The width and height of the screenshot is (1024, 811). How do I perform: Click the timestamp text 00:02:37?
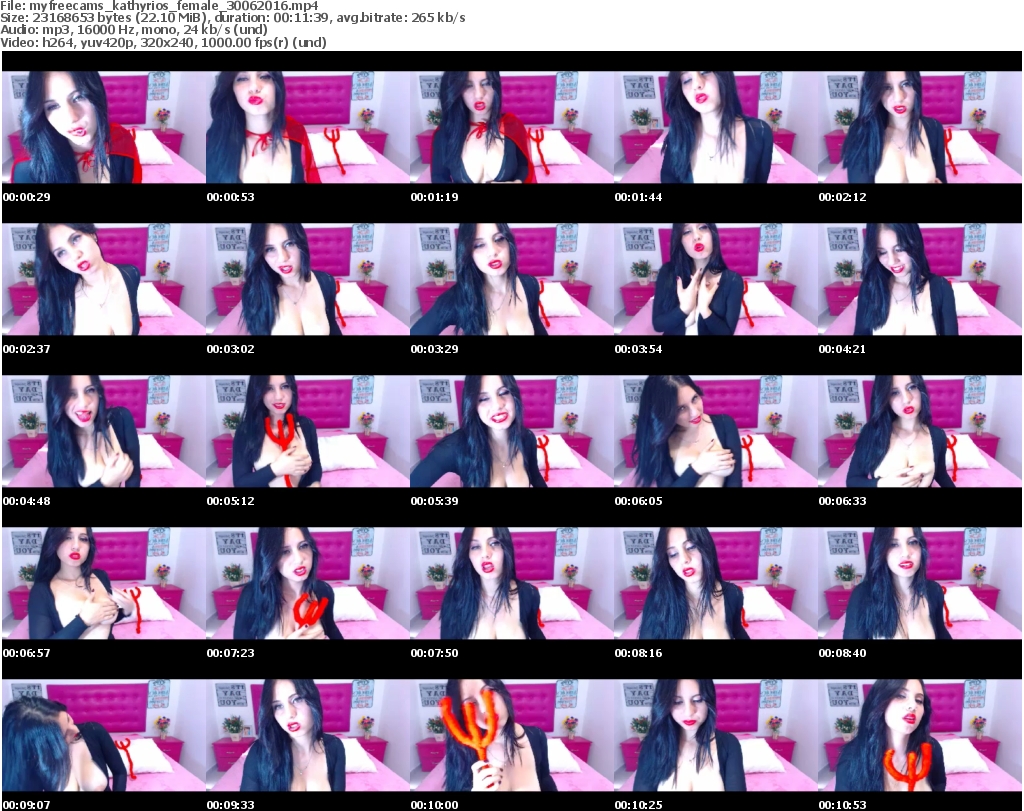(x=27, y=349)
